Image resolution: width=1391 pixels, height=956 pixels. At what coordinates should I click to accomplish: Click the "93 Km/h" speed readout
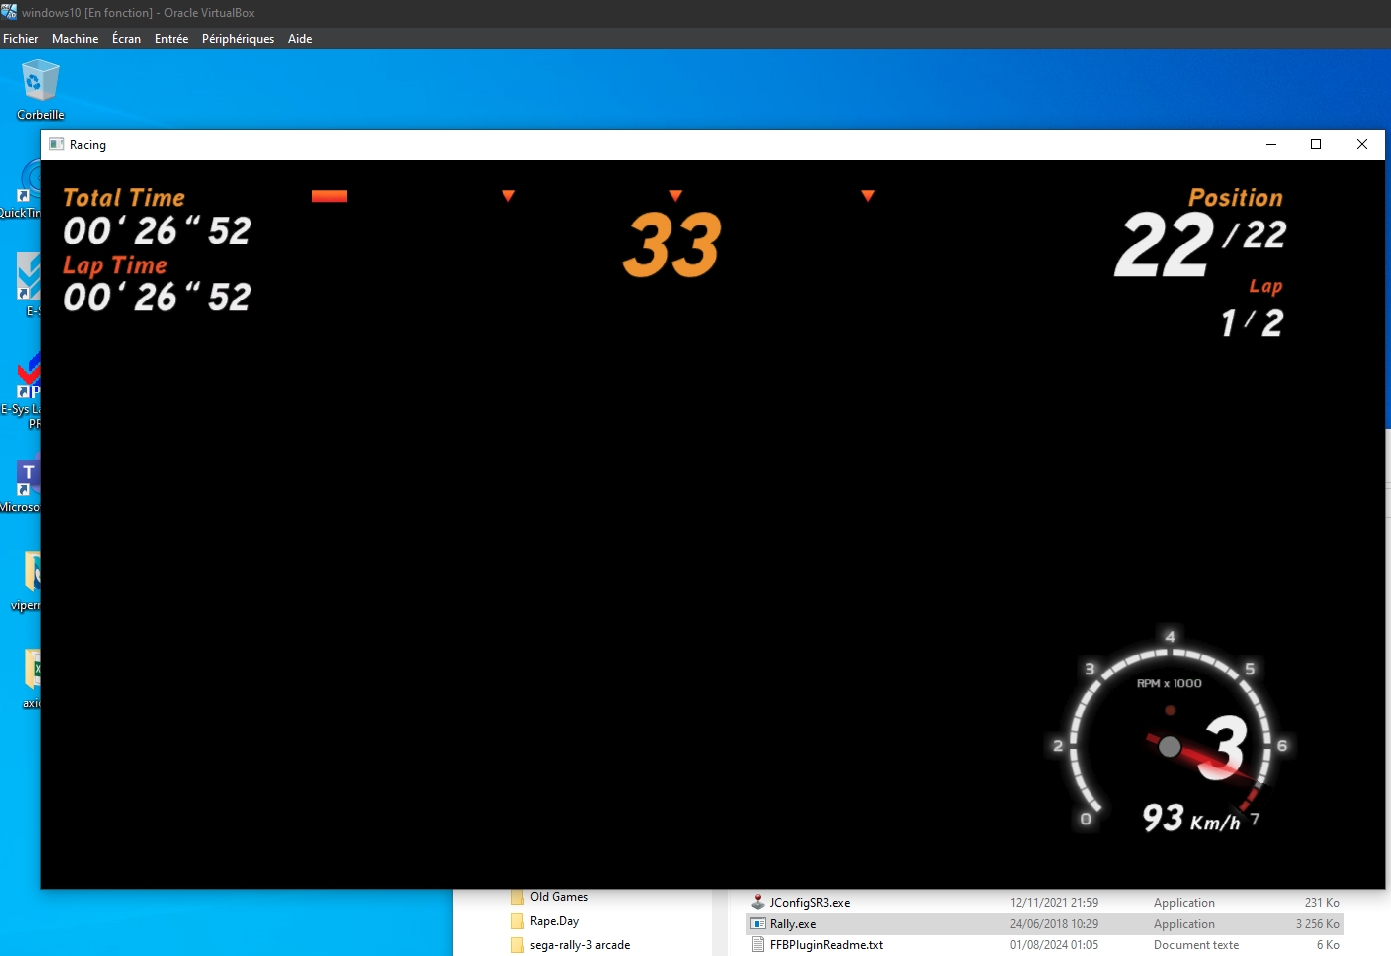pos(1192,818)
